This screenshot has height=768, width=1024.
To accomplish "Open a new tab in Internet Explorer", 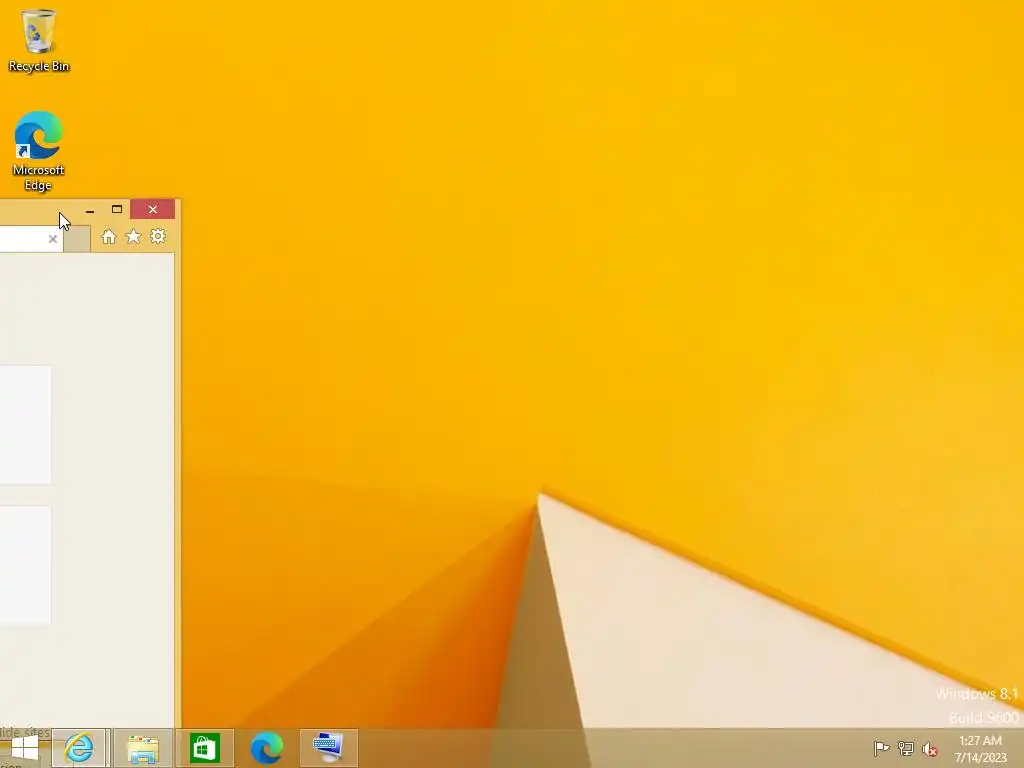I will pos(77,239).
